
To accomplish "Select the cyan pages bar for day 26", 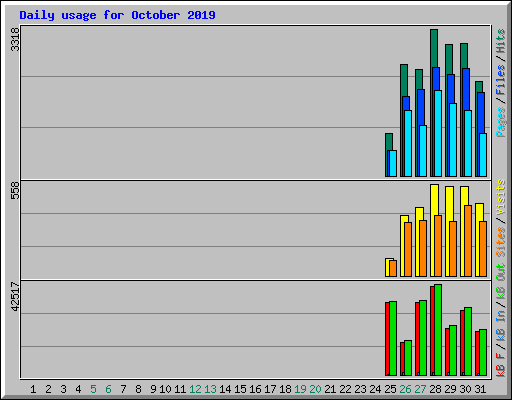I will [408, 143].
